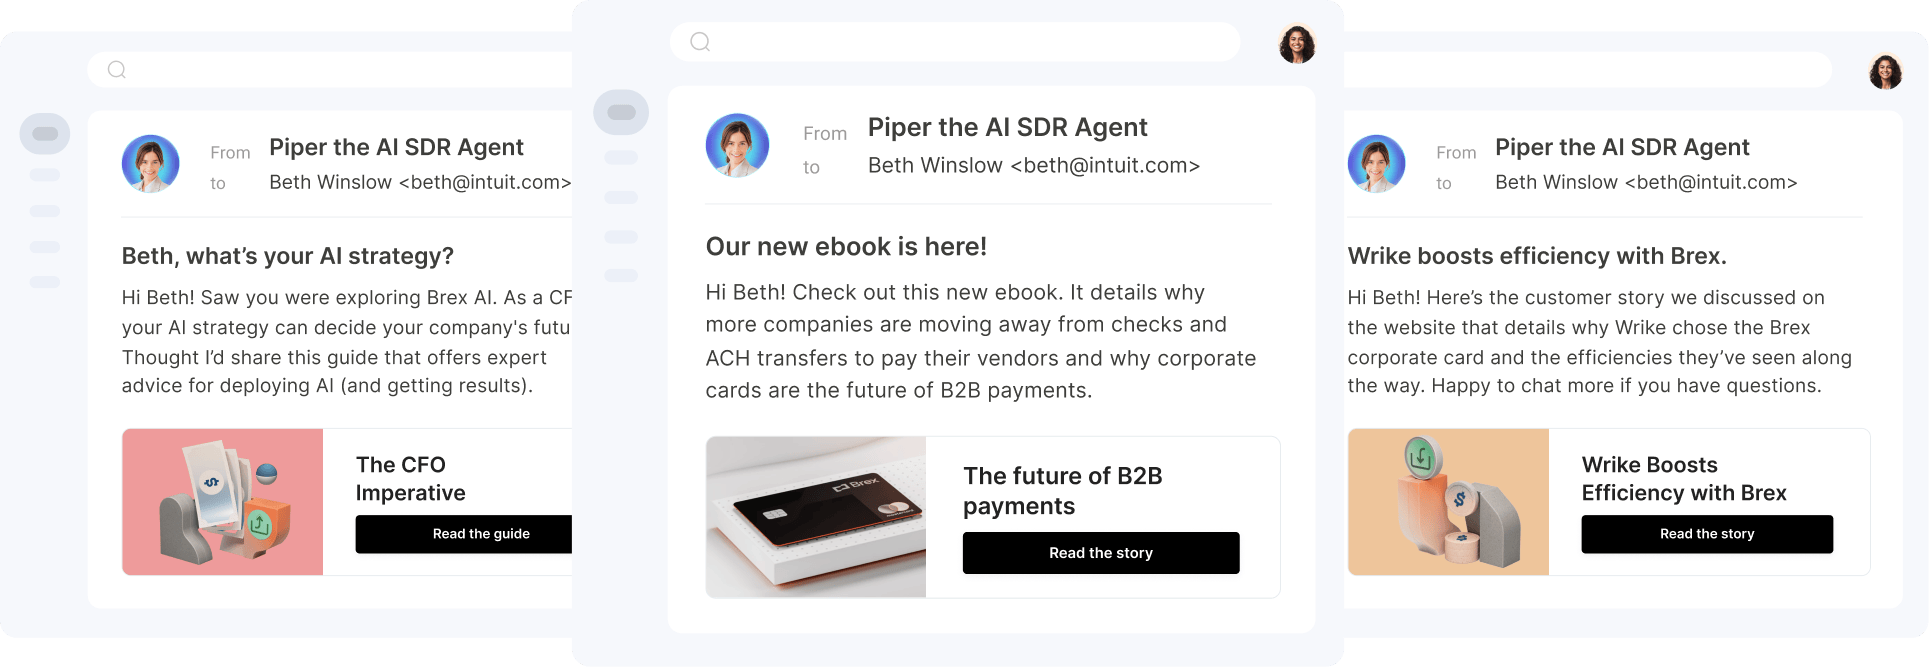The image size is (1929, 667).
Task: Open the Brex card thumbnail image
Action: (816, 517)
